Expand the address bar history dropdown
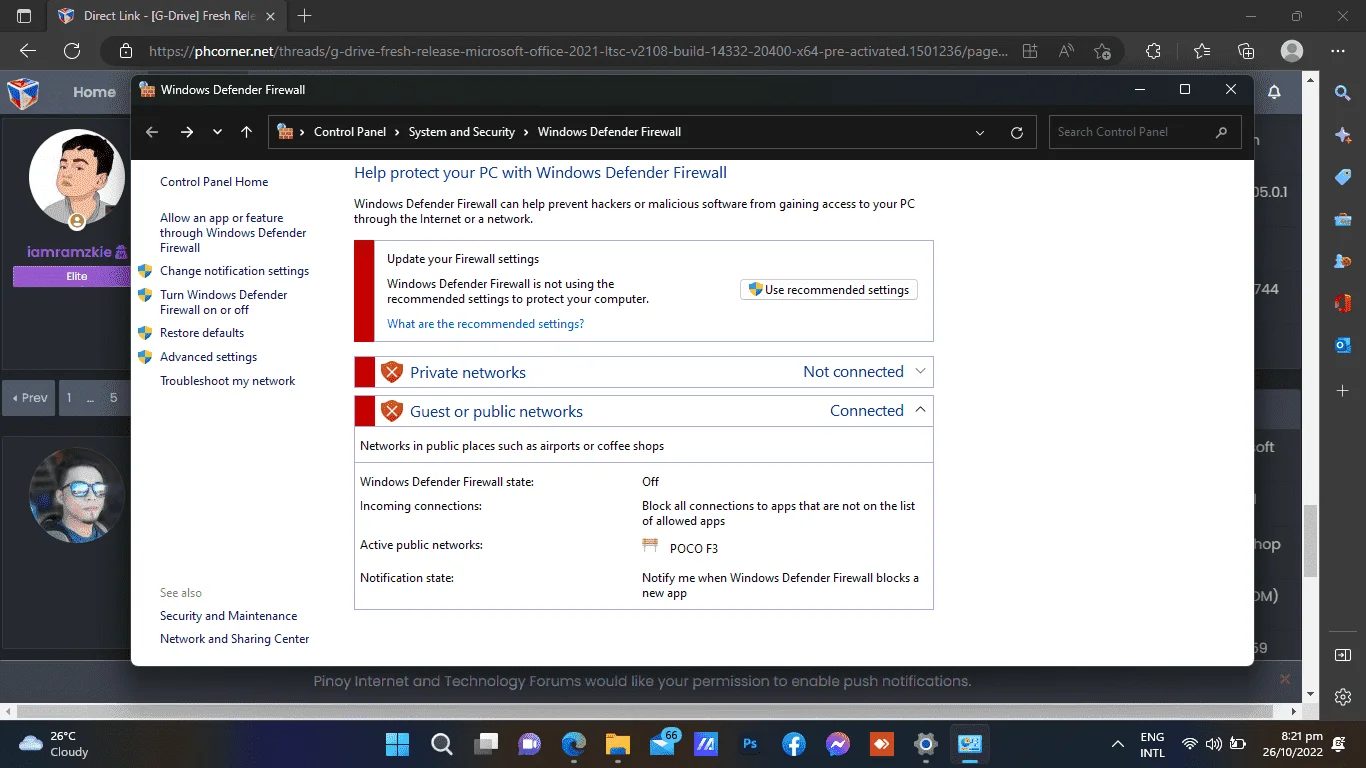Viewport: 1366px width, 768px height. [980, 132]
